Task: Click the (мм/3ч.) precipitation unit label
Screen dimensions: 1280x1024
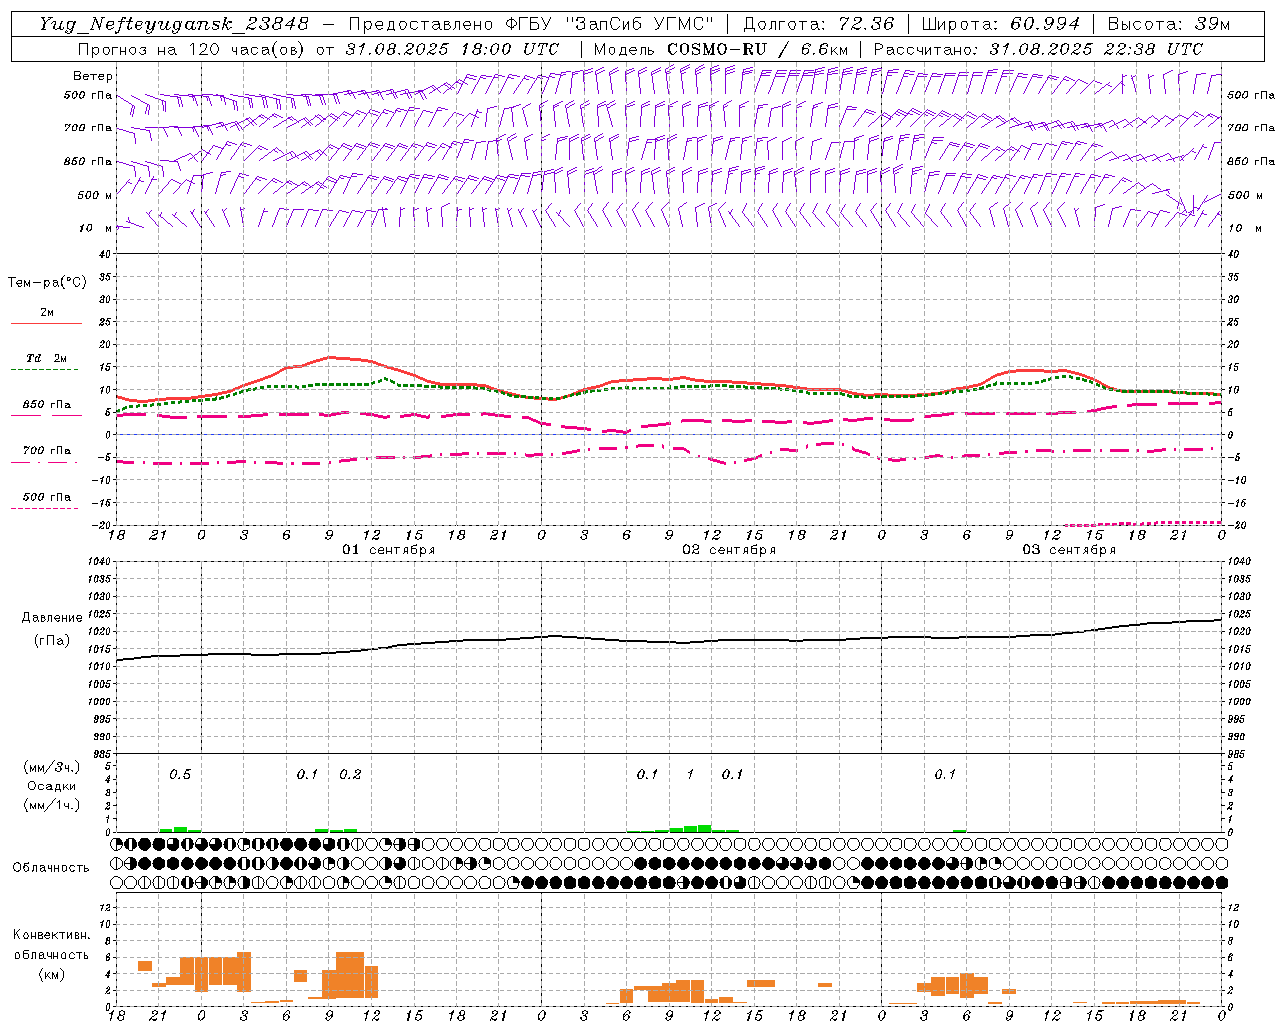Action: 52,767
